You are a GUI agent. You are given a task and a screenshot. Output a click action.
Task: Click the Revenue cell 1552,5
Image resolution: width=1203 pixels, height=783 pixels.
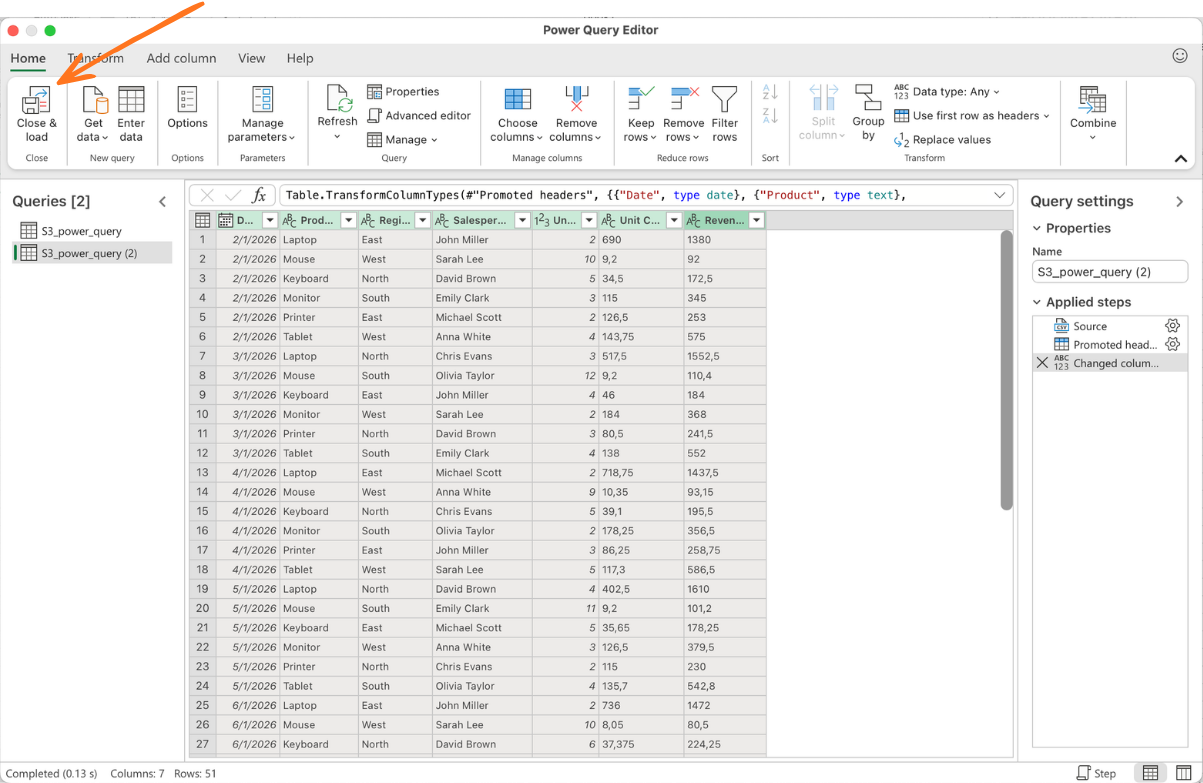point(725,356)
